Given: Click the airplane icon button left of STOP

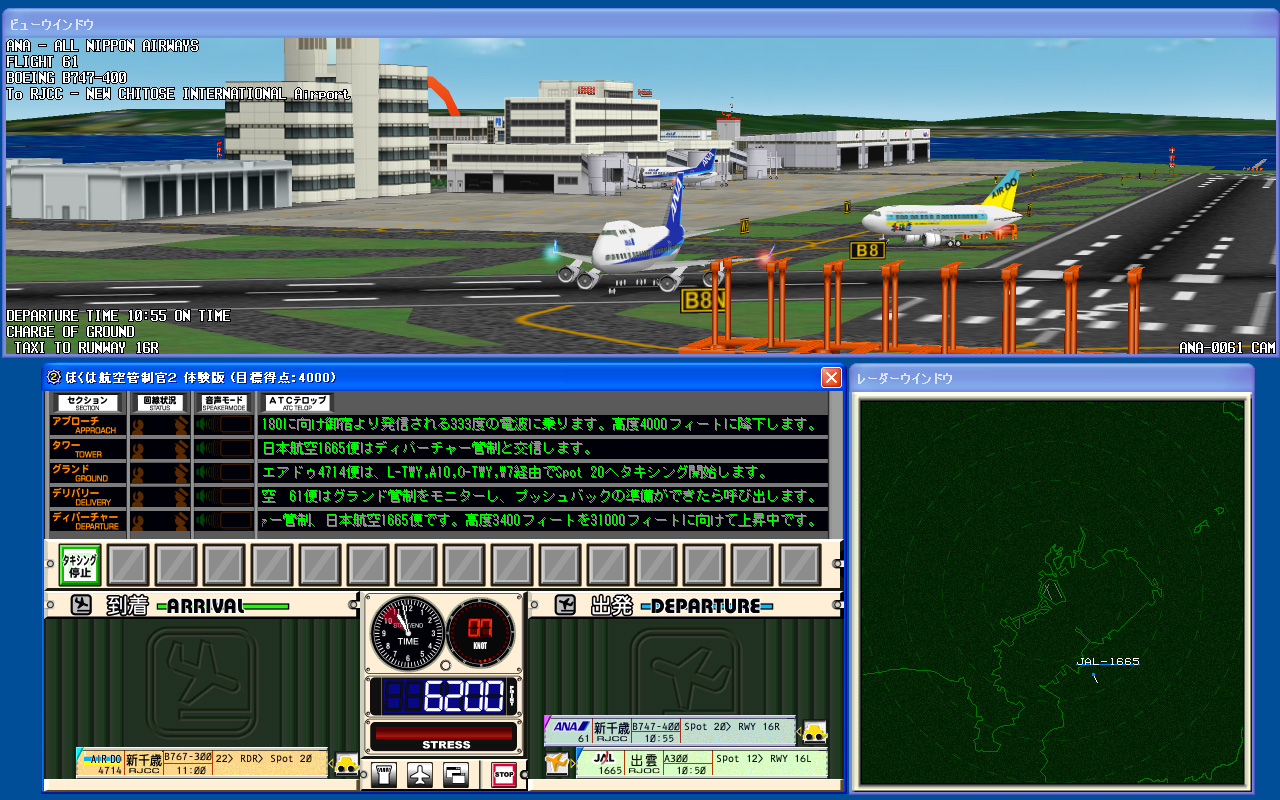Looking at the screenshot, I should 420,774.
